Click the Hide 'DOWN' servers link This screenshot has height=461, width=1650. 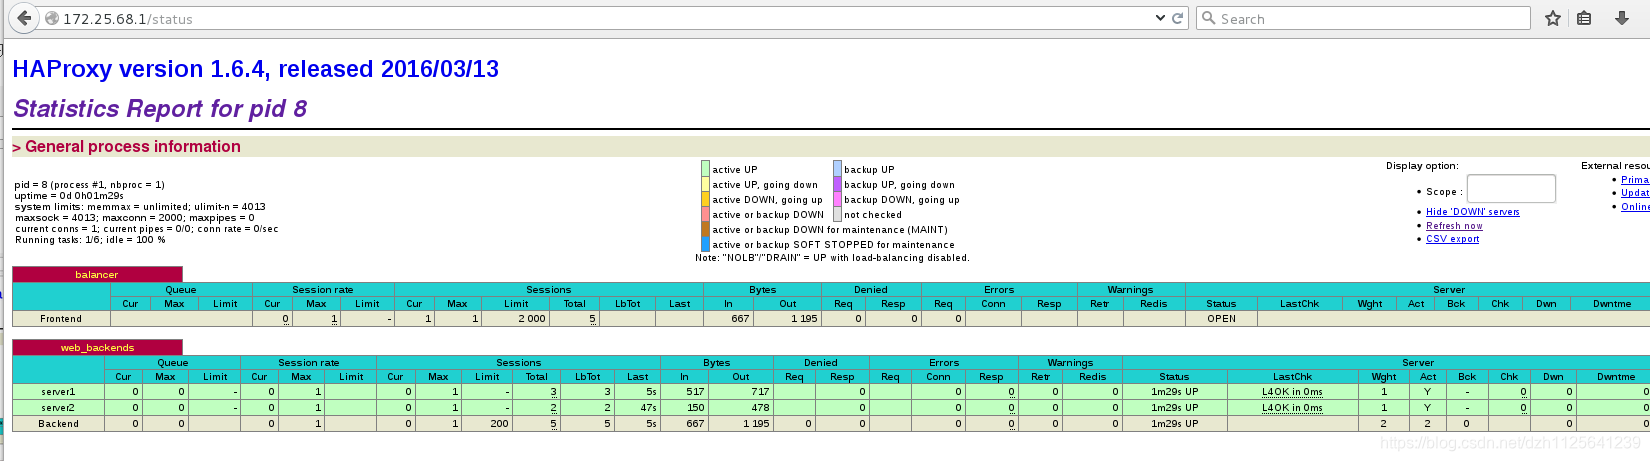click(1473, 212)
